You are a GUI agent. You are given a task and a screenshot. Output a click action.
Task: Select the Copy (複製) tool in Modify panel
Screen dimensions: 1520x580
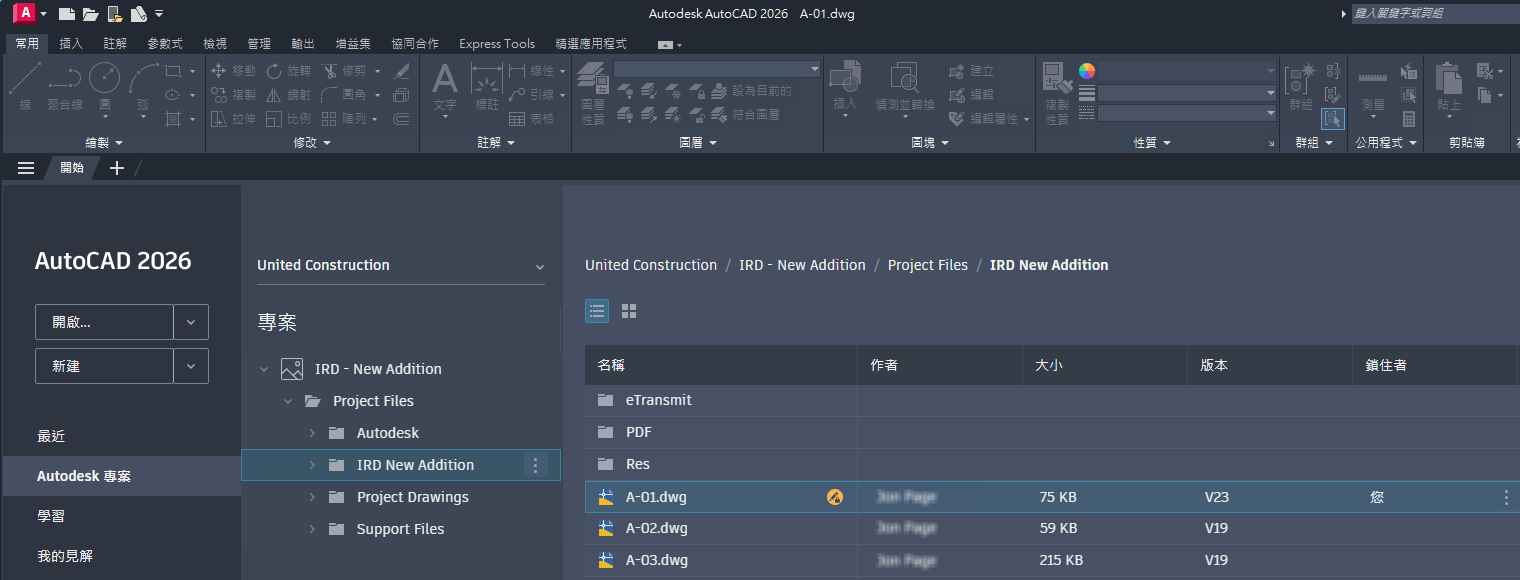coord(233,95)
